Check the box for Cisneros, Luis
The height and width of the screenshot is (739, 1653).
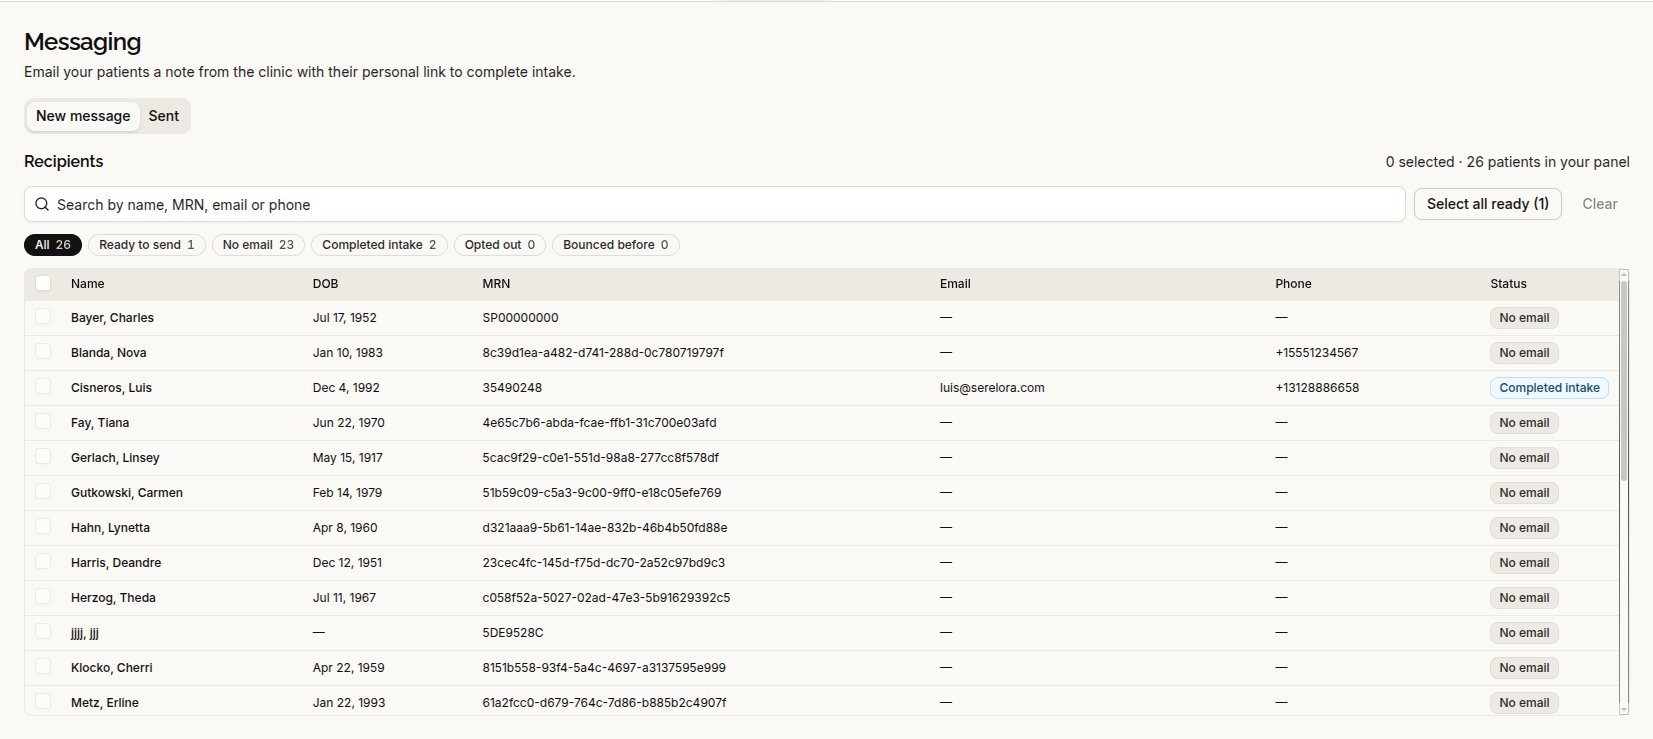click(43, 387)
